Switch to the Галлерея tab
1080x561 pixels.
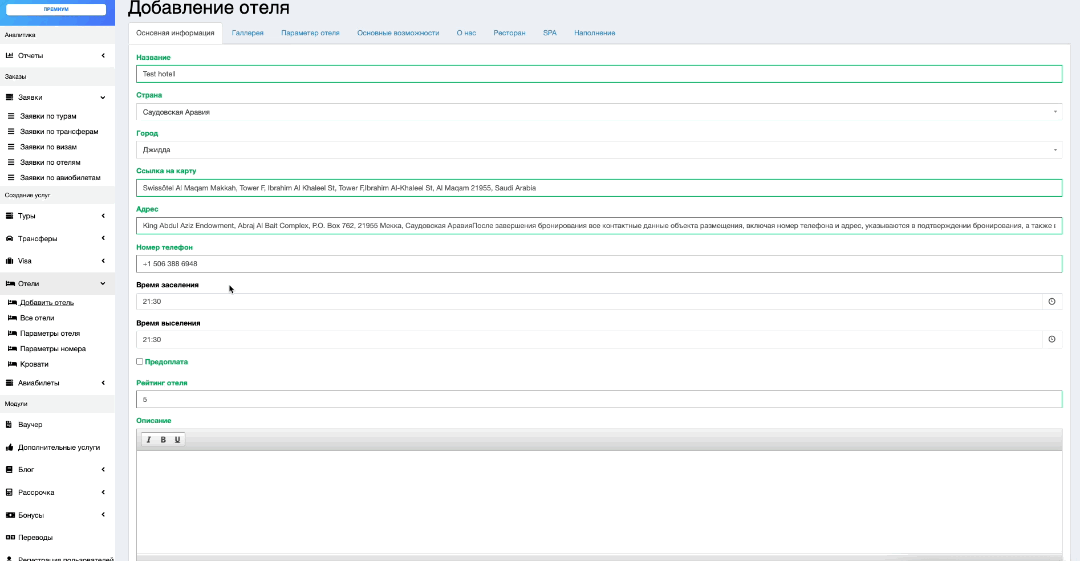click(x=248, y=33)
